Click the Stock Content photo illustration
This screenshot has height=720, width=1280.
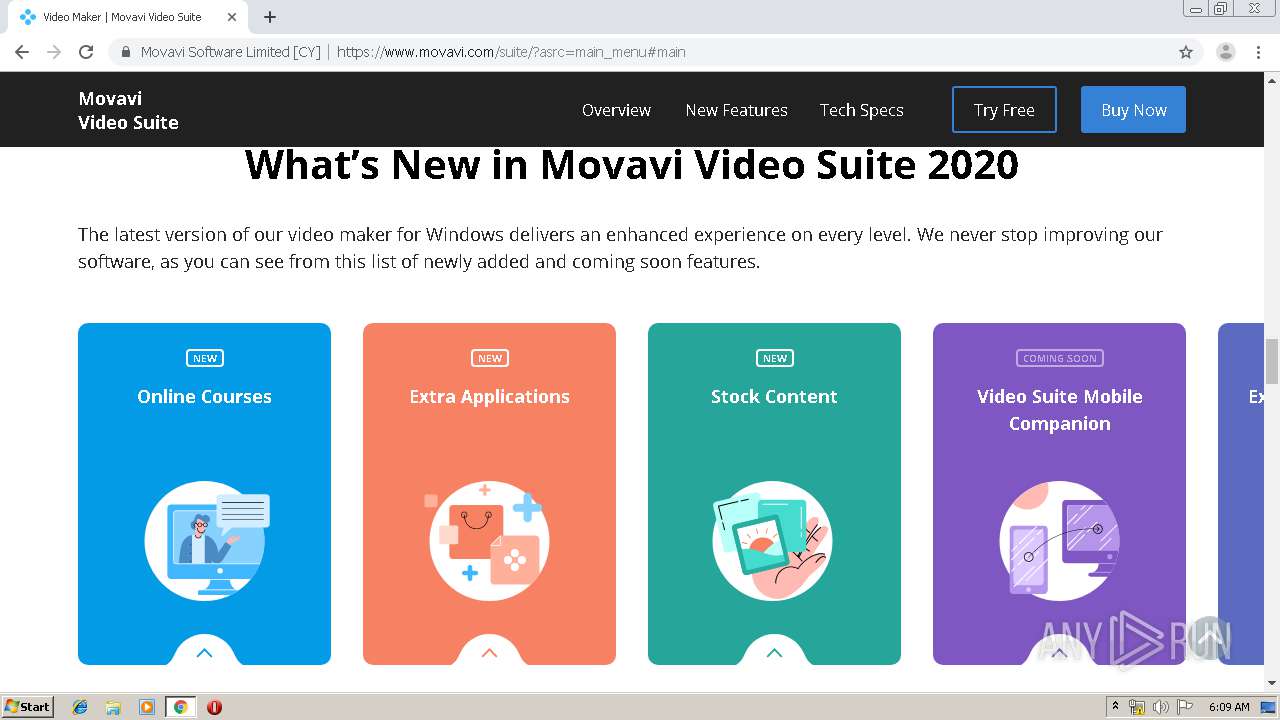pos(773,541)
